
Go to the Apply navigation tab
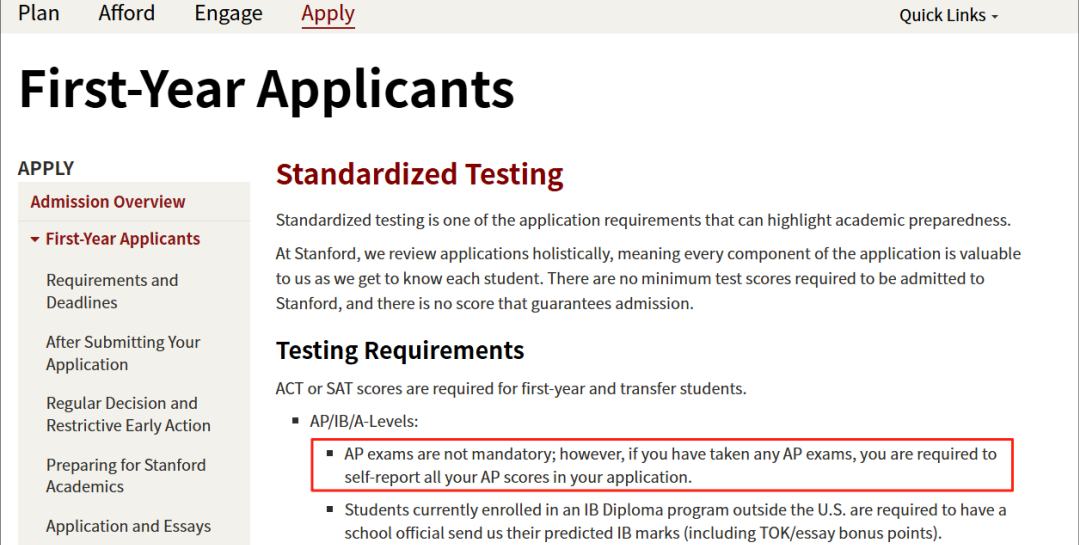[x=328, y=13]
